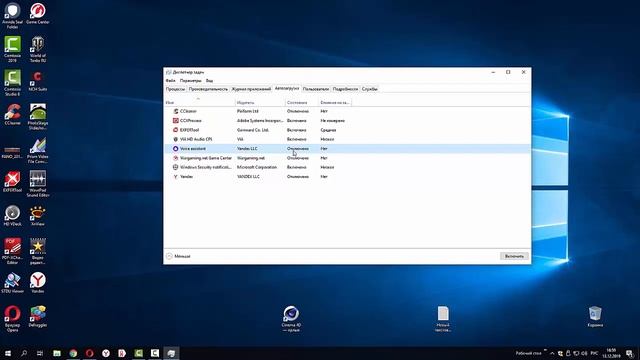Image resolution: width=640 pixels, height=360 pixels.
Task: Click the Включить button
Action: pos(514,256)
